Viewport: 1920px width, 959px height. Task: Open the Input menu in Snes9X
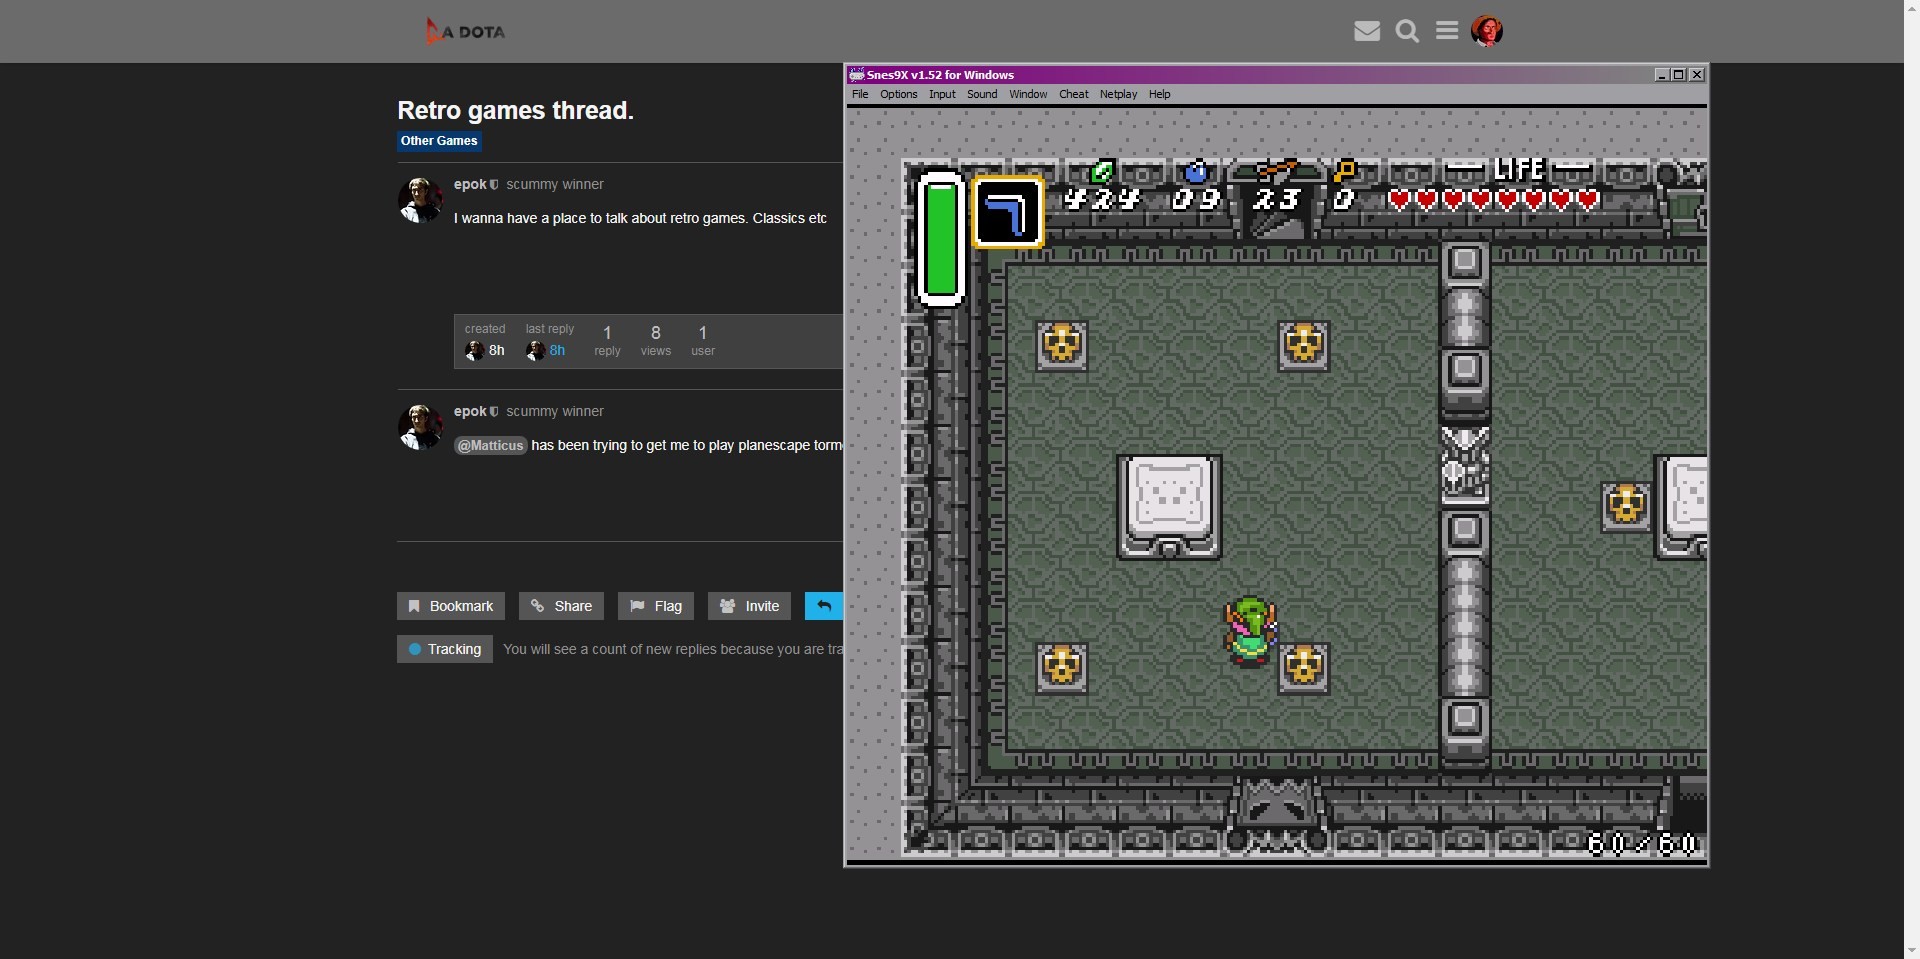[942, 94]
